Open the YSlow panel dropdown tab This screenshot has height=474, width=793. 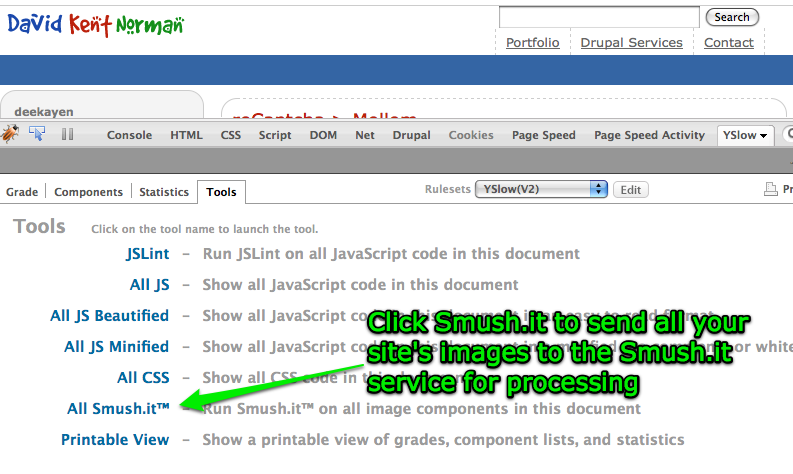[745, 135]
